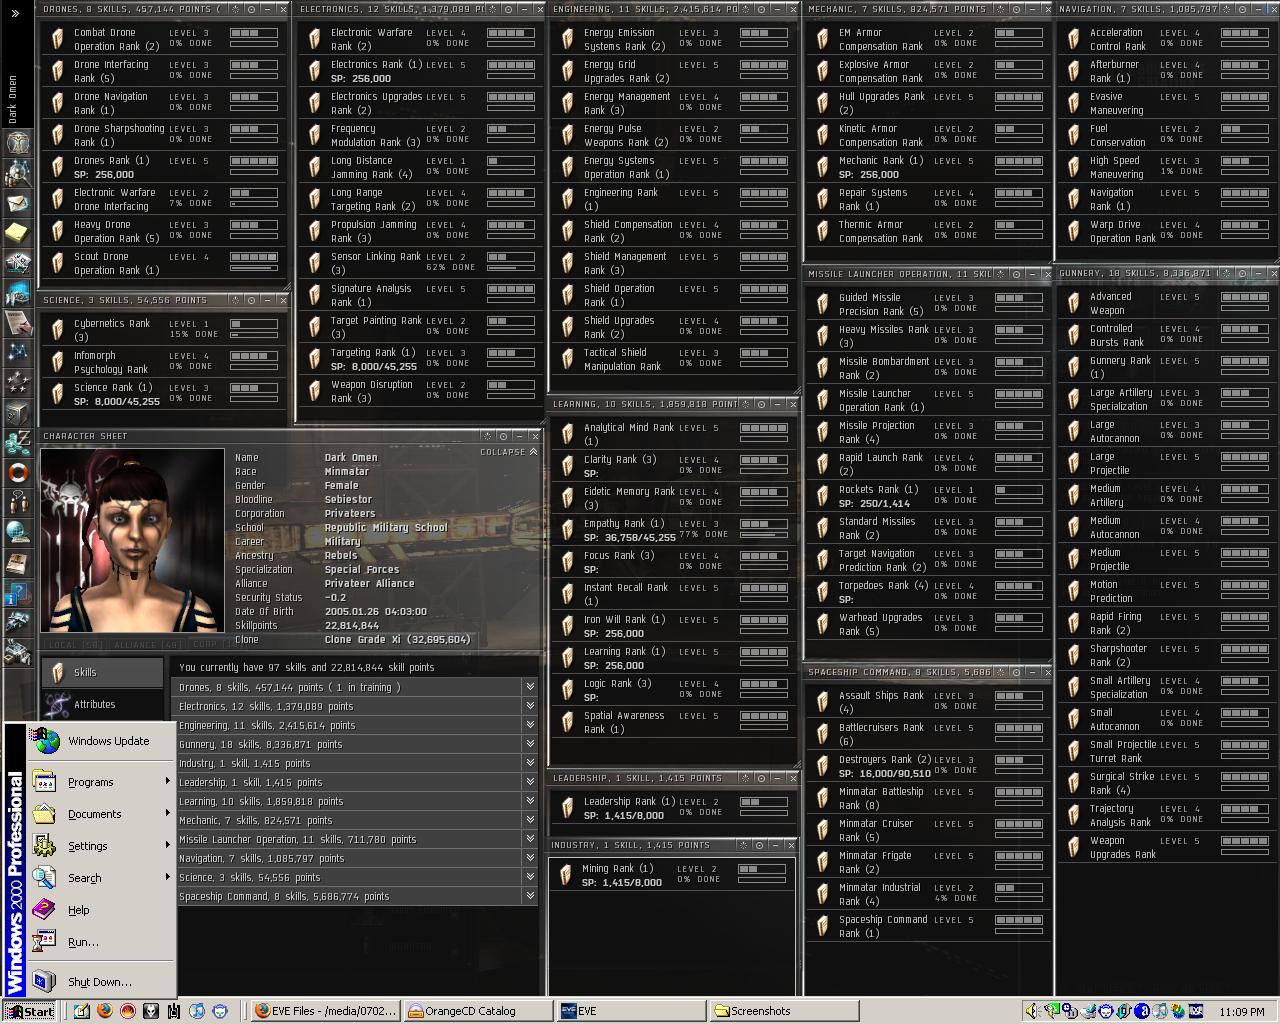Click the 11:09 PM taskbar clock
This screenshot has height=1024, width=1280.
(1242, 1012)
